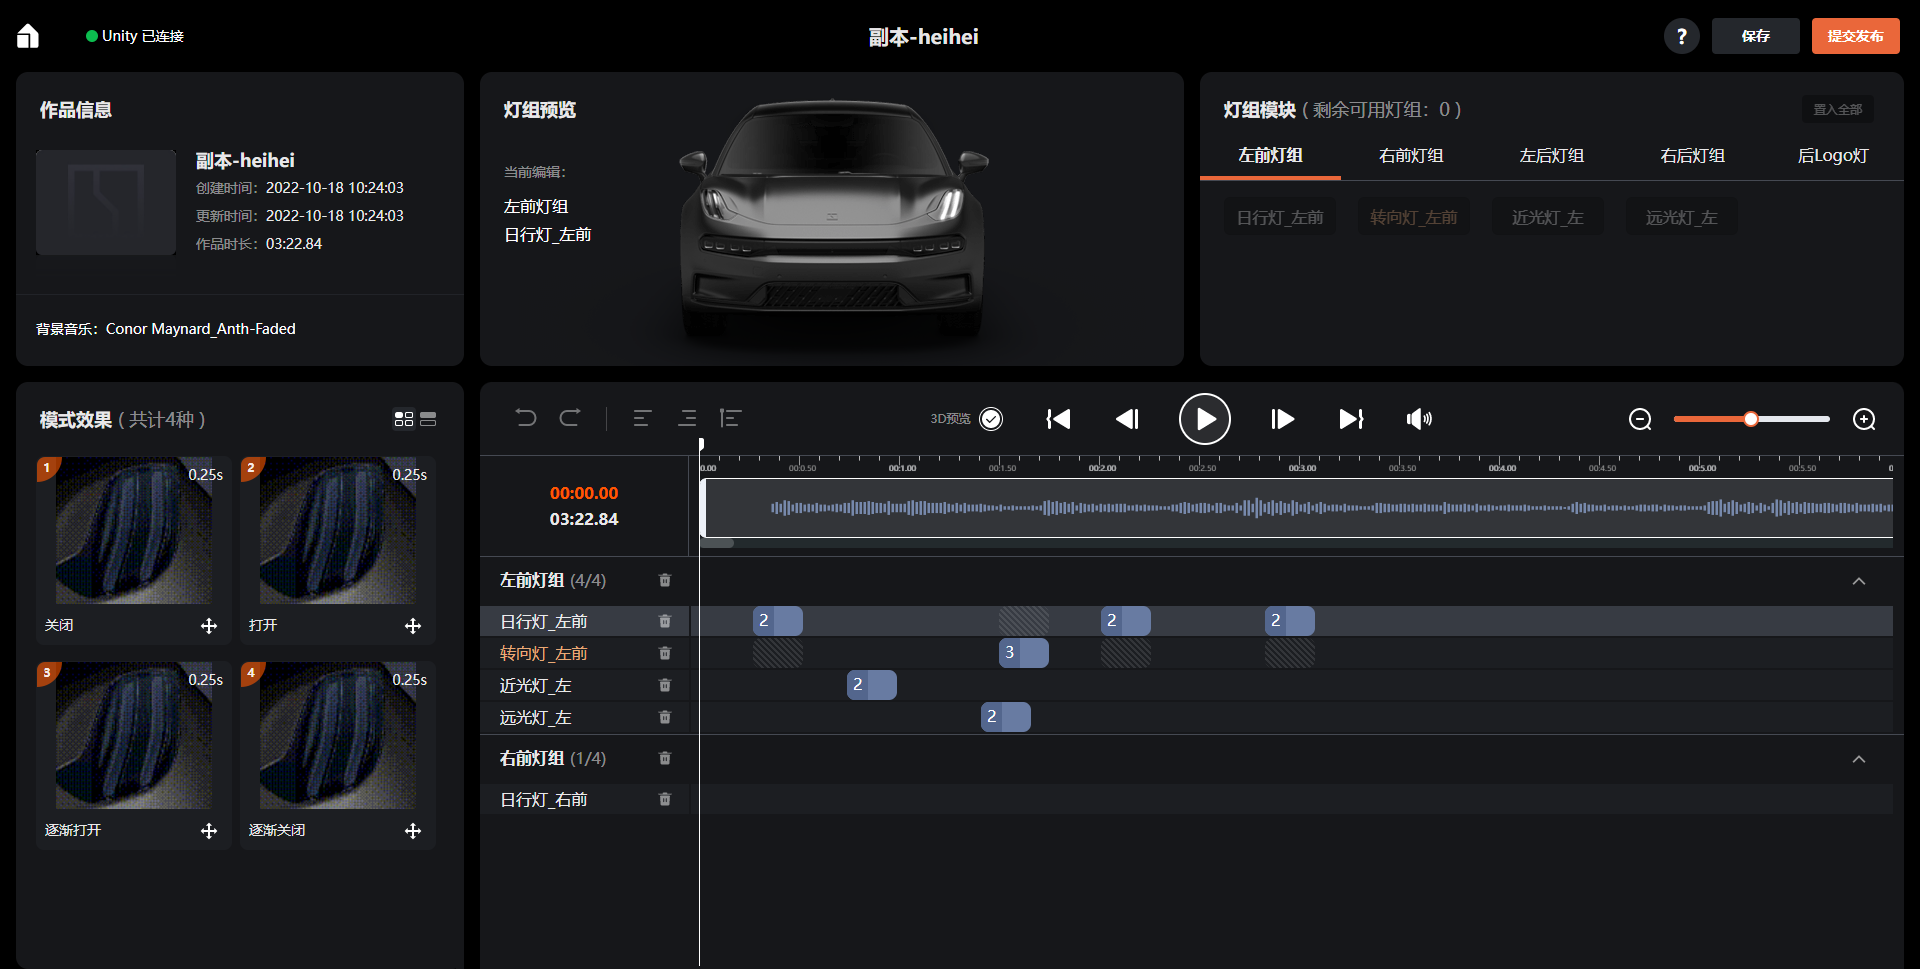Click the align-to-playhead toolbar icon
This screenshot has width=1920, height=969.
point(730,418)
